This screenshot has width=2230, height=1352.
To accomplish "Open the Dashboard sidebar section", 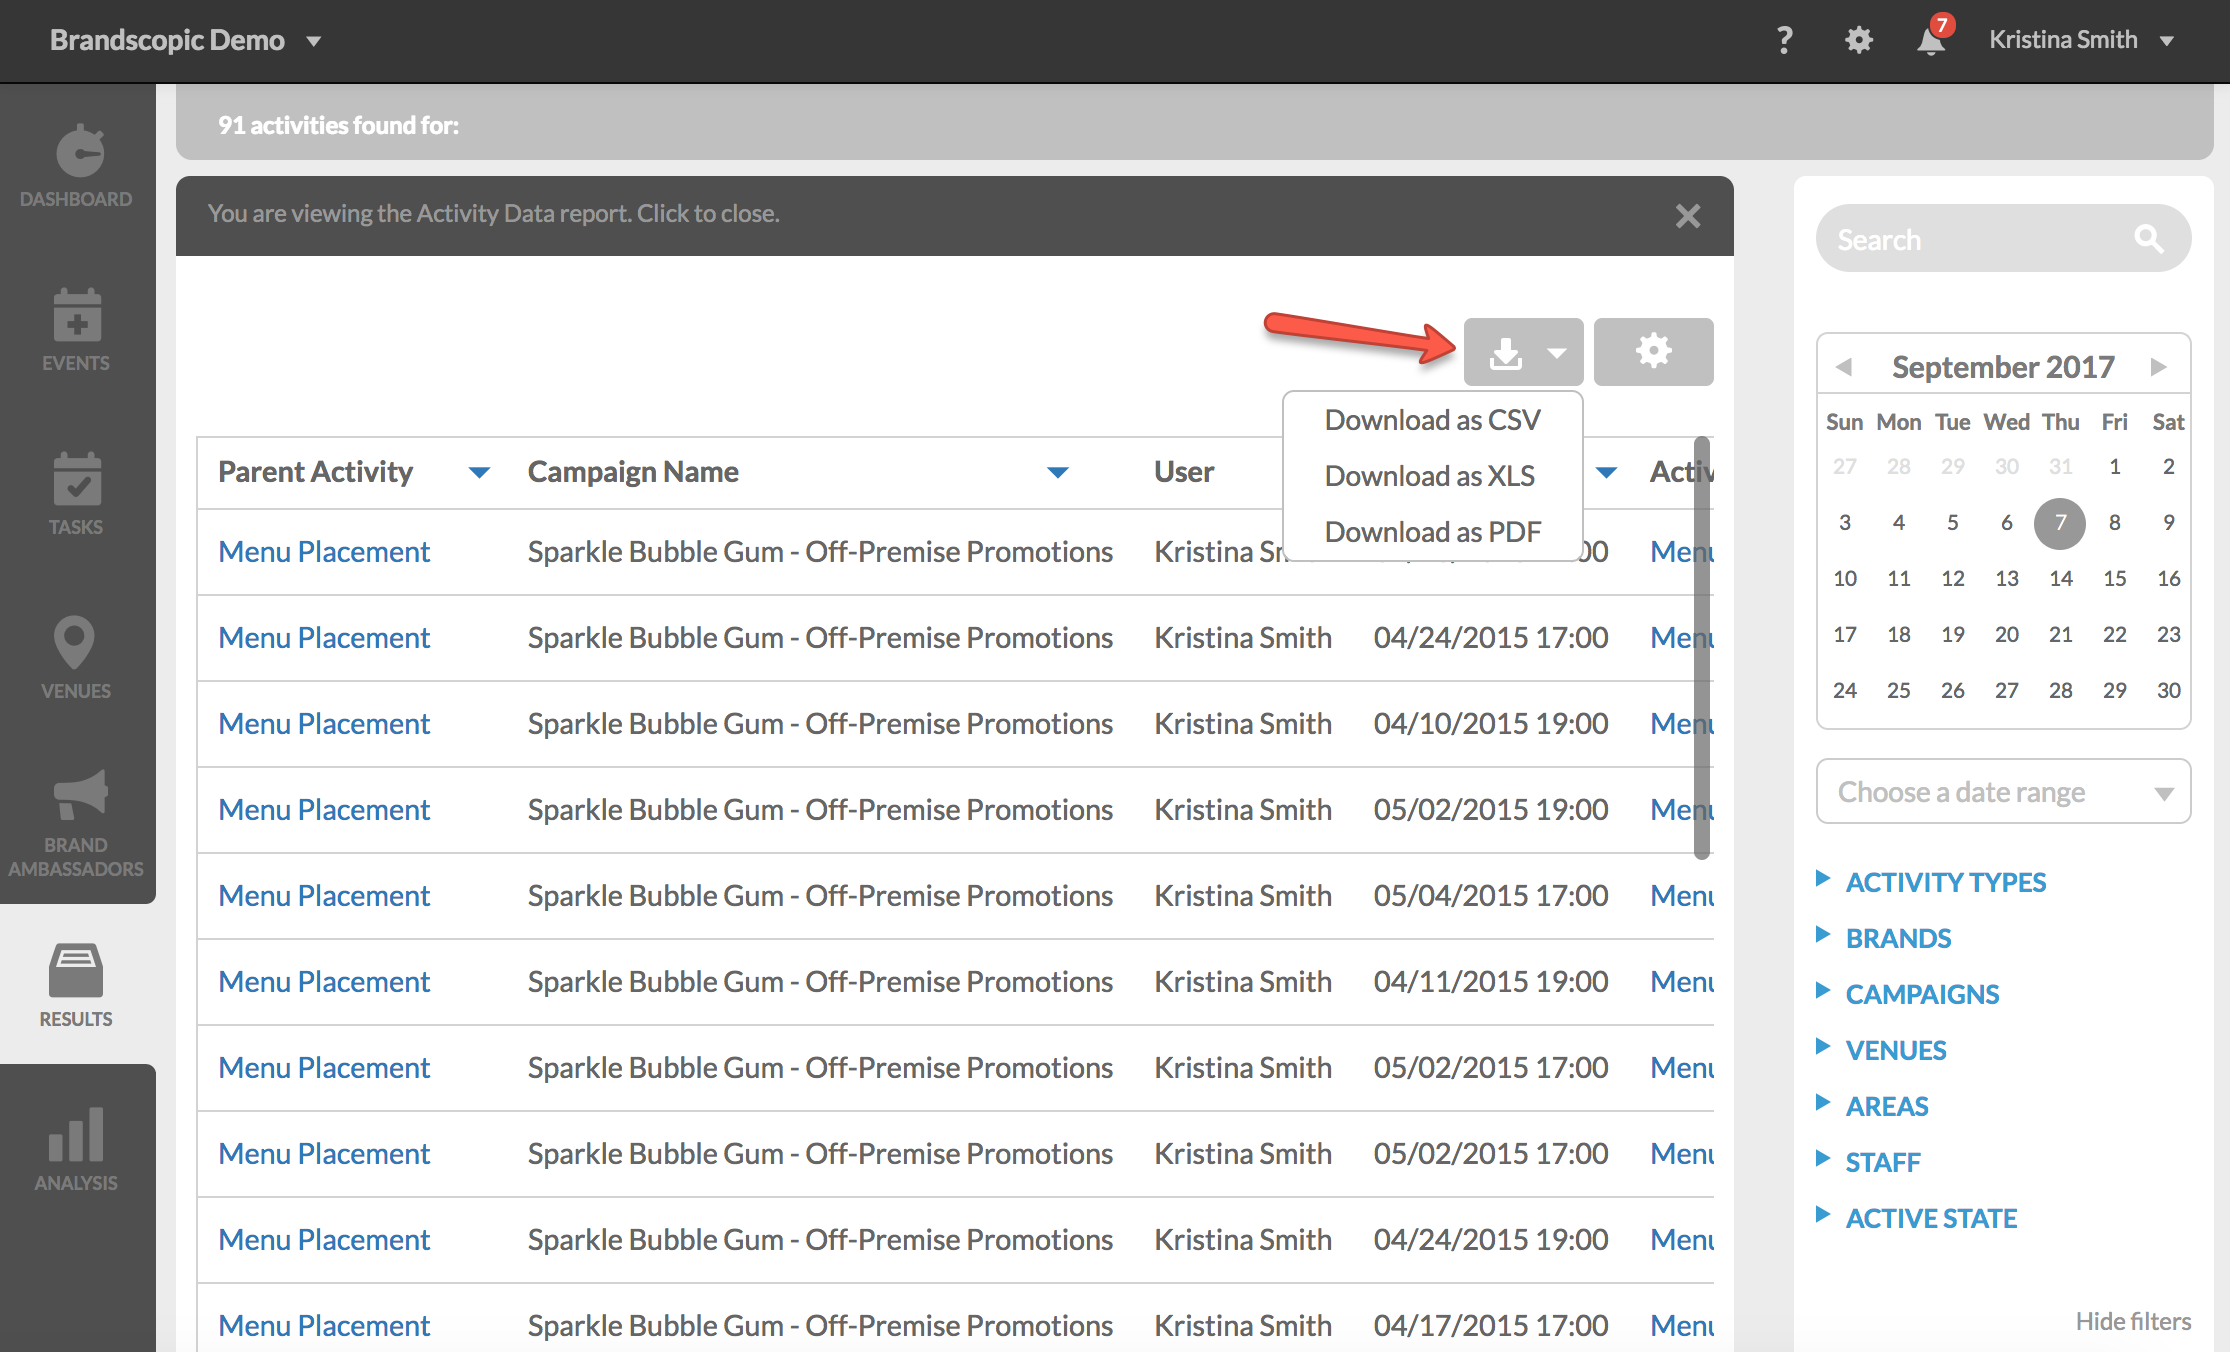I will (x=77, y=166).
